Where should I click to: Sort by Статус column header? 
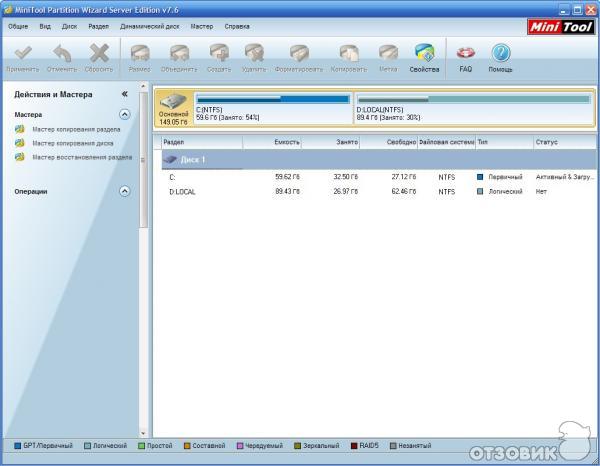click(565, 142)
